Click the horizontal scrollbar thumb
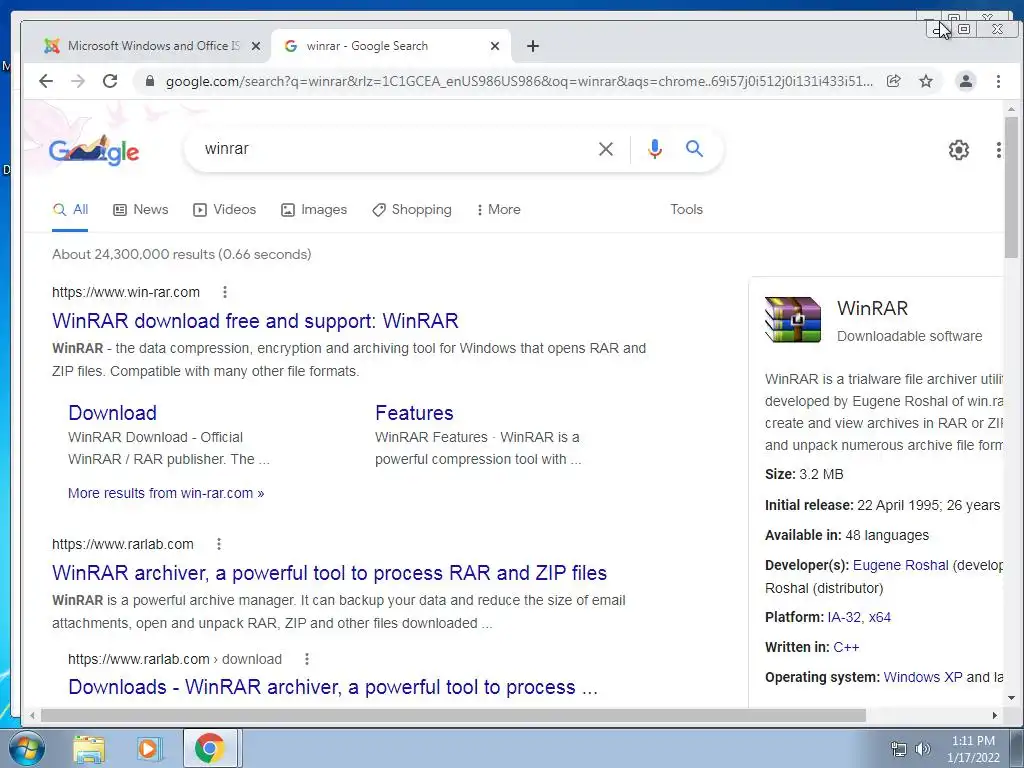 (453, 716)
